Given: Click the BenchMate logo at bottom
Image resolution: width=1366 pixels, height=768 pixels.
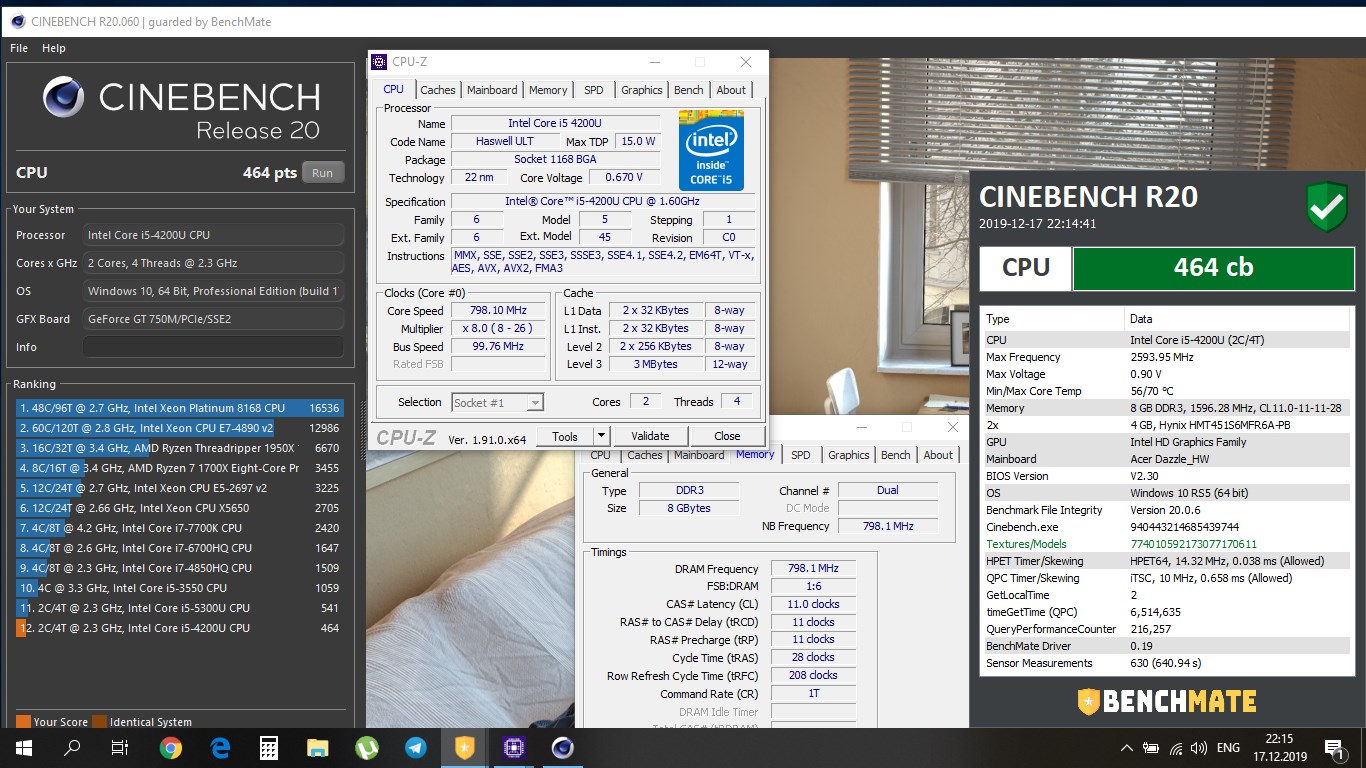Looking at the screenshot, I should pos(1166,701).
